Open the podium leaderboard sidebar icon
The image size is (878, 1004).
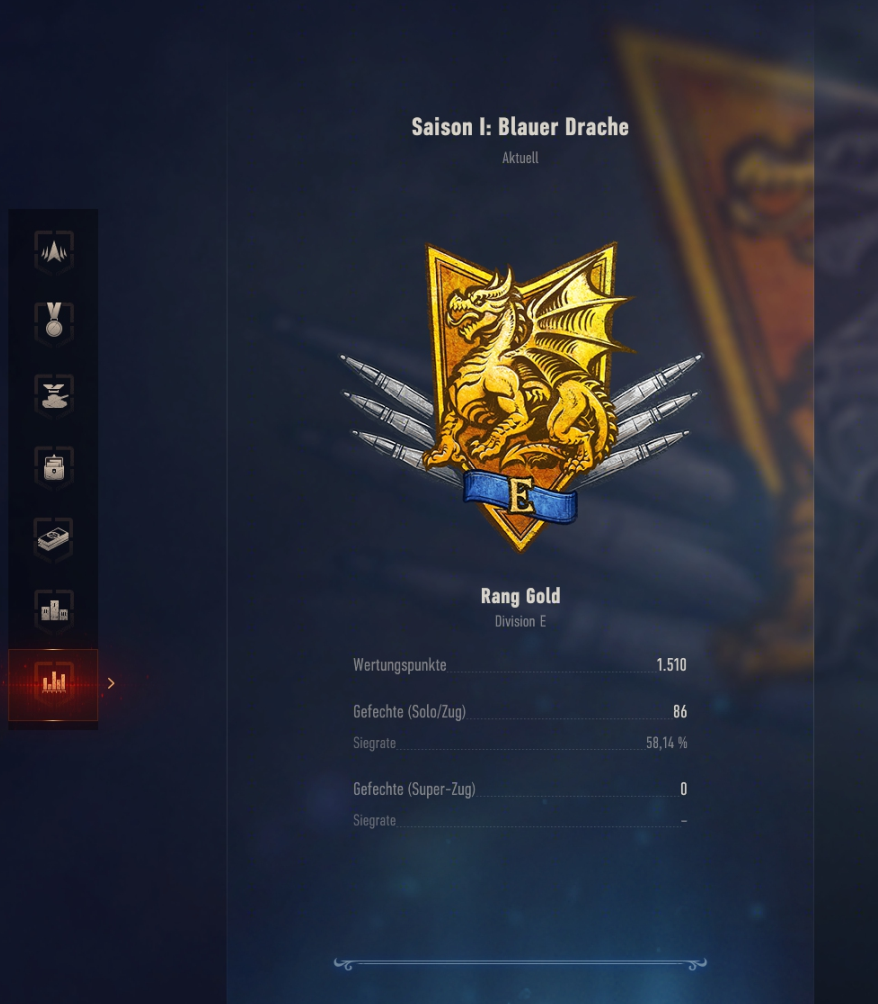tap(54, 611)
